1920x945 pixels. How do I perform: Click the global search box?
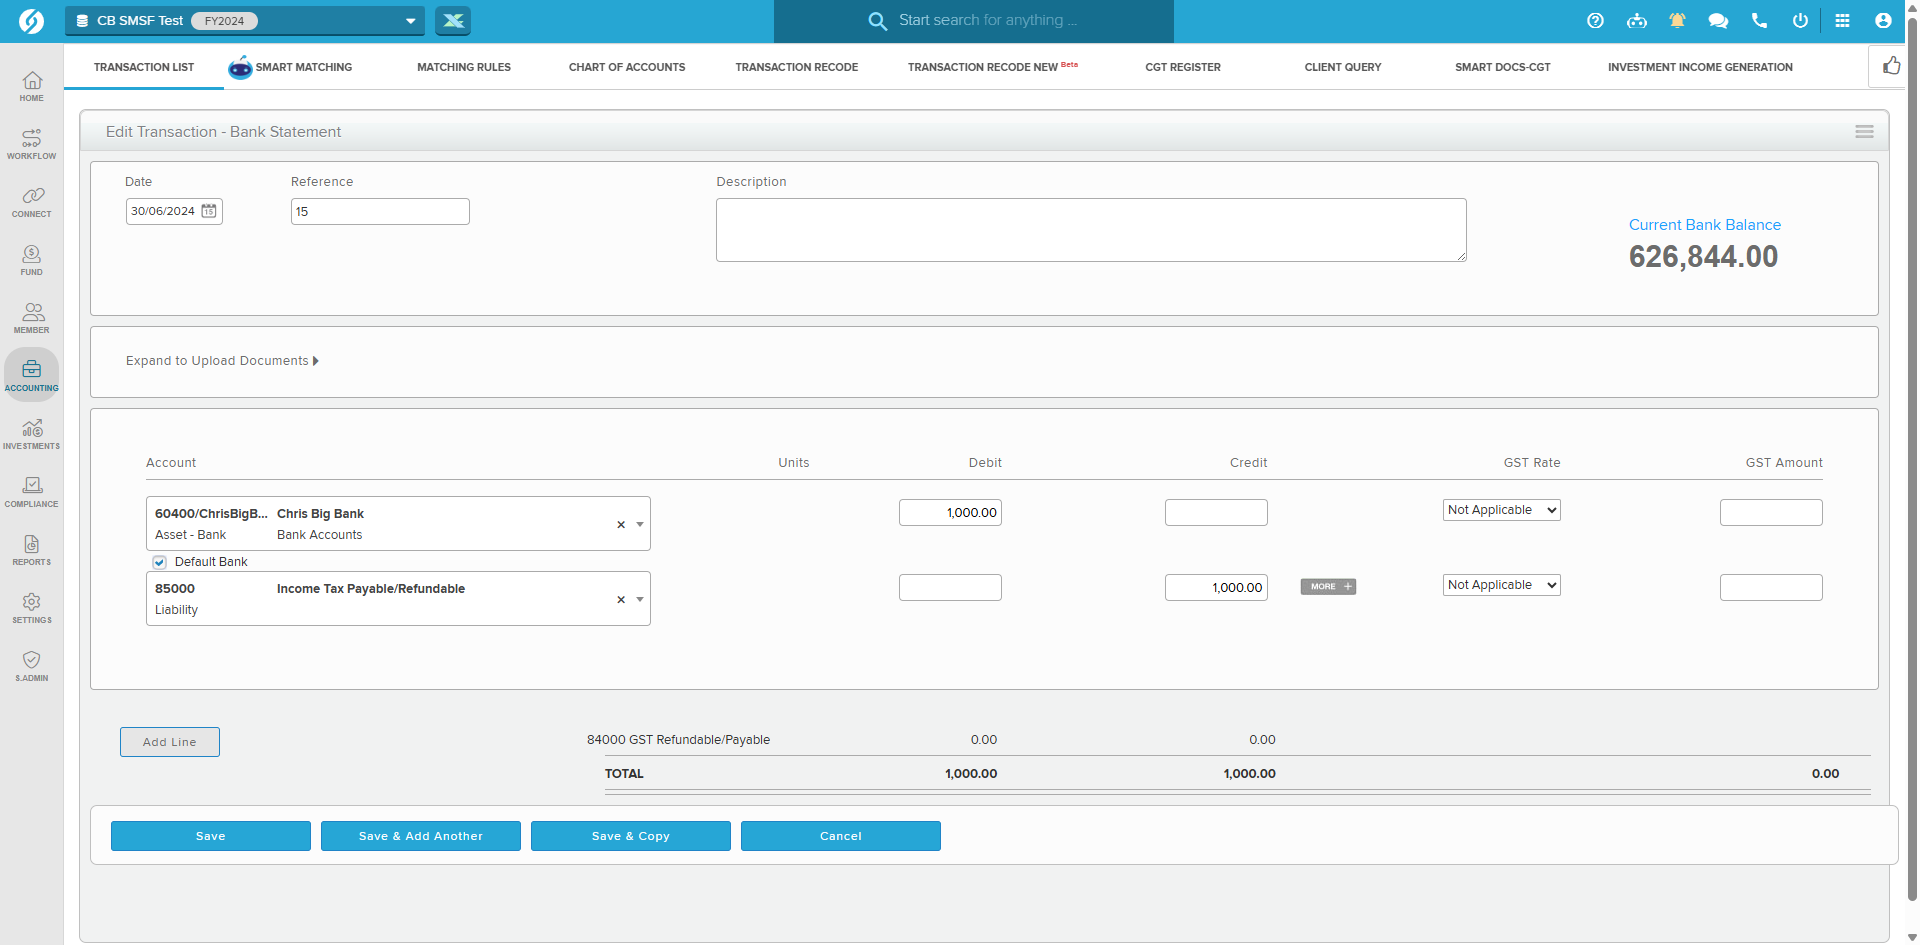pyautogui.click(x=974, y=21)
